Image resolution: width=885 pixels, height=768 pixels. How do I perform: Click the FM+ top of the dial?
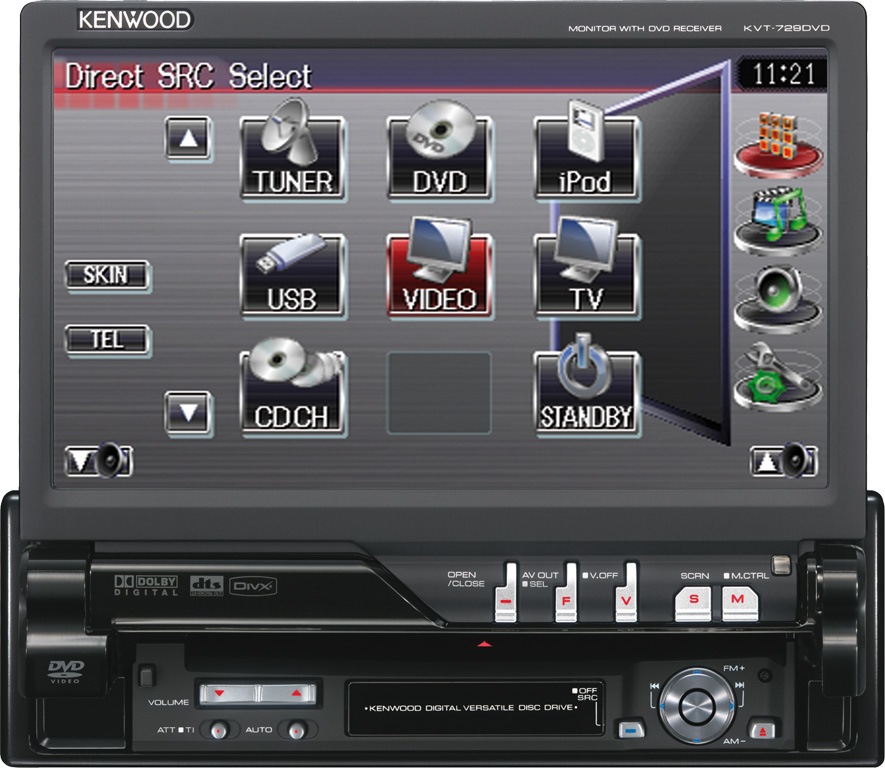[698, 673]
